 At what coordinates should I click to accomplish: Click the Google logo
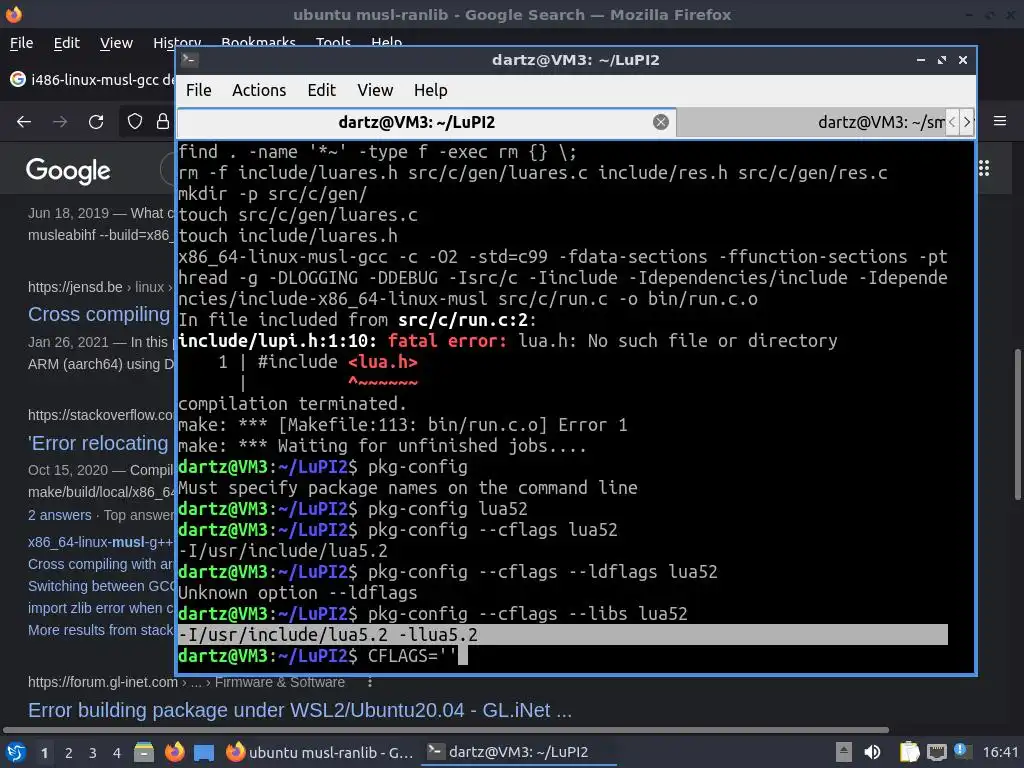click(68, 171)
